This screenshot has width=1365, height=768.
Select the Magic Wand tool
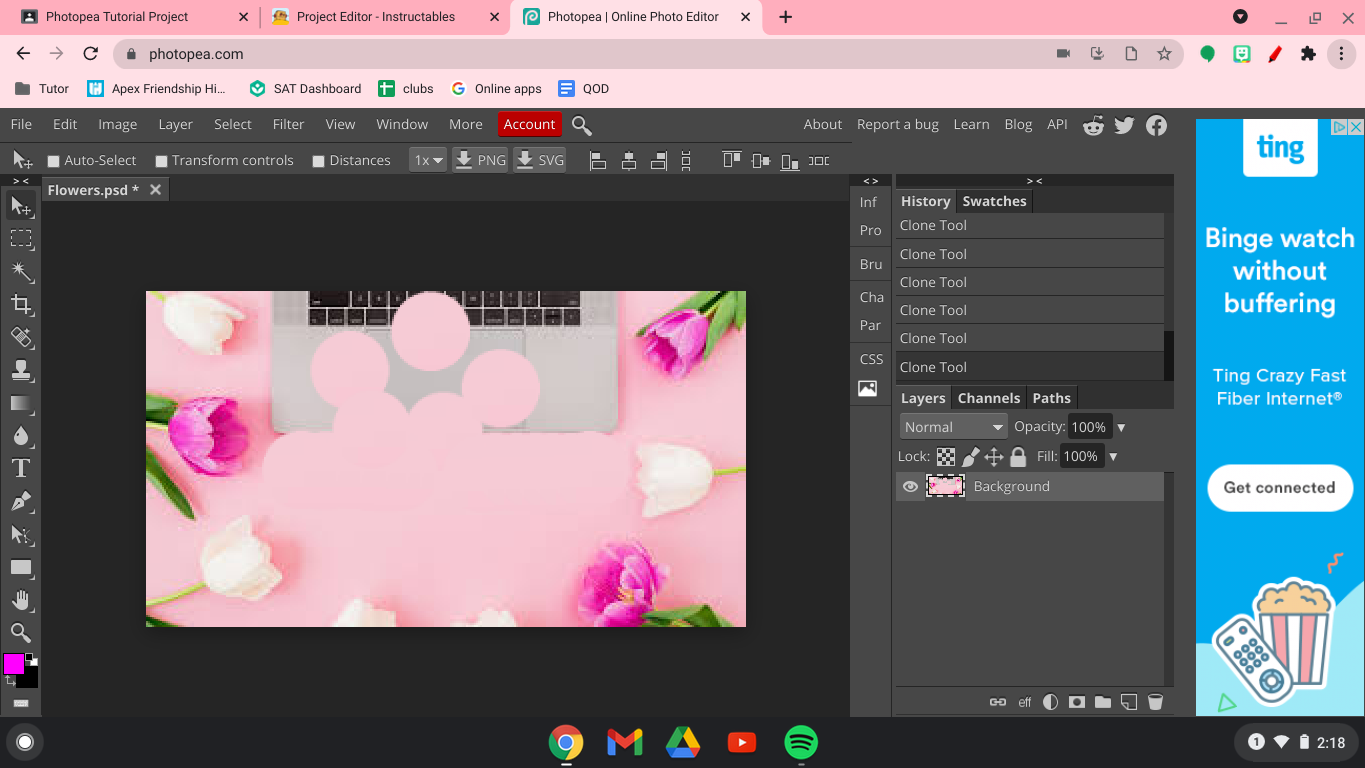(x=21, y=272)
